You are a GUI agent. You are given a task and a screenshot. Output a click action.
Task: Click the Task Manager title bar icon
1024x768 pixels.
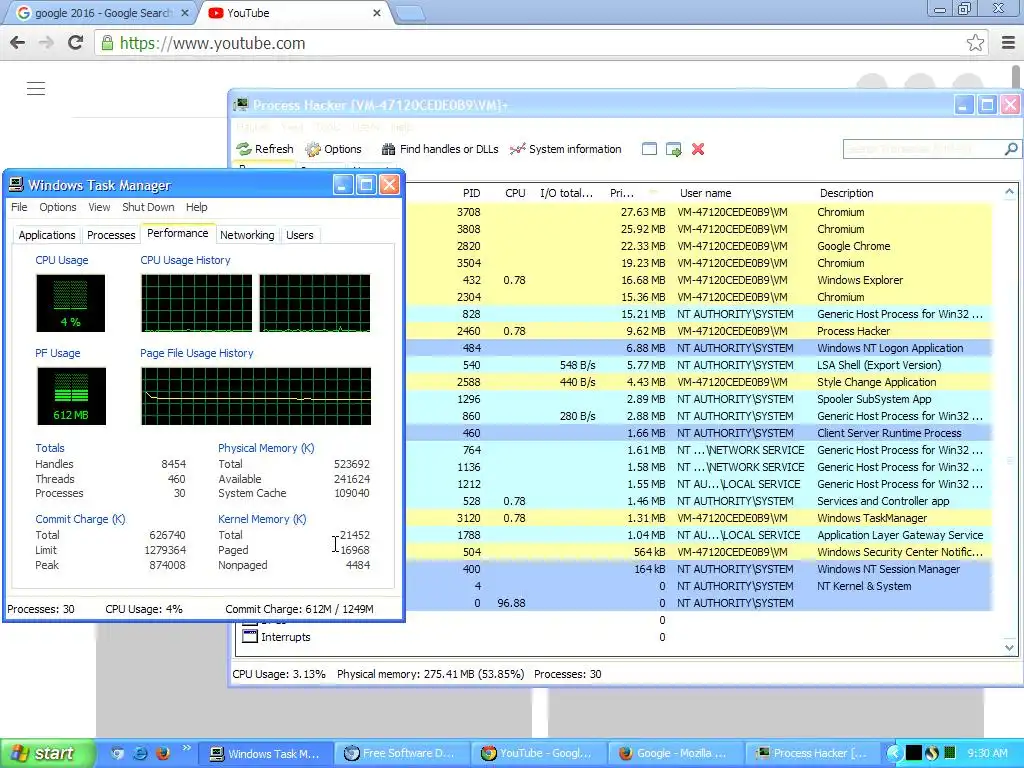coord(16,185)
